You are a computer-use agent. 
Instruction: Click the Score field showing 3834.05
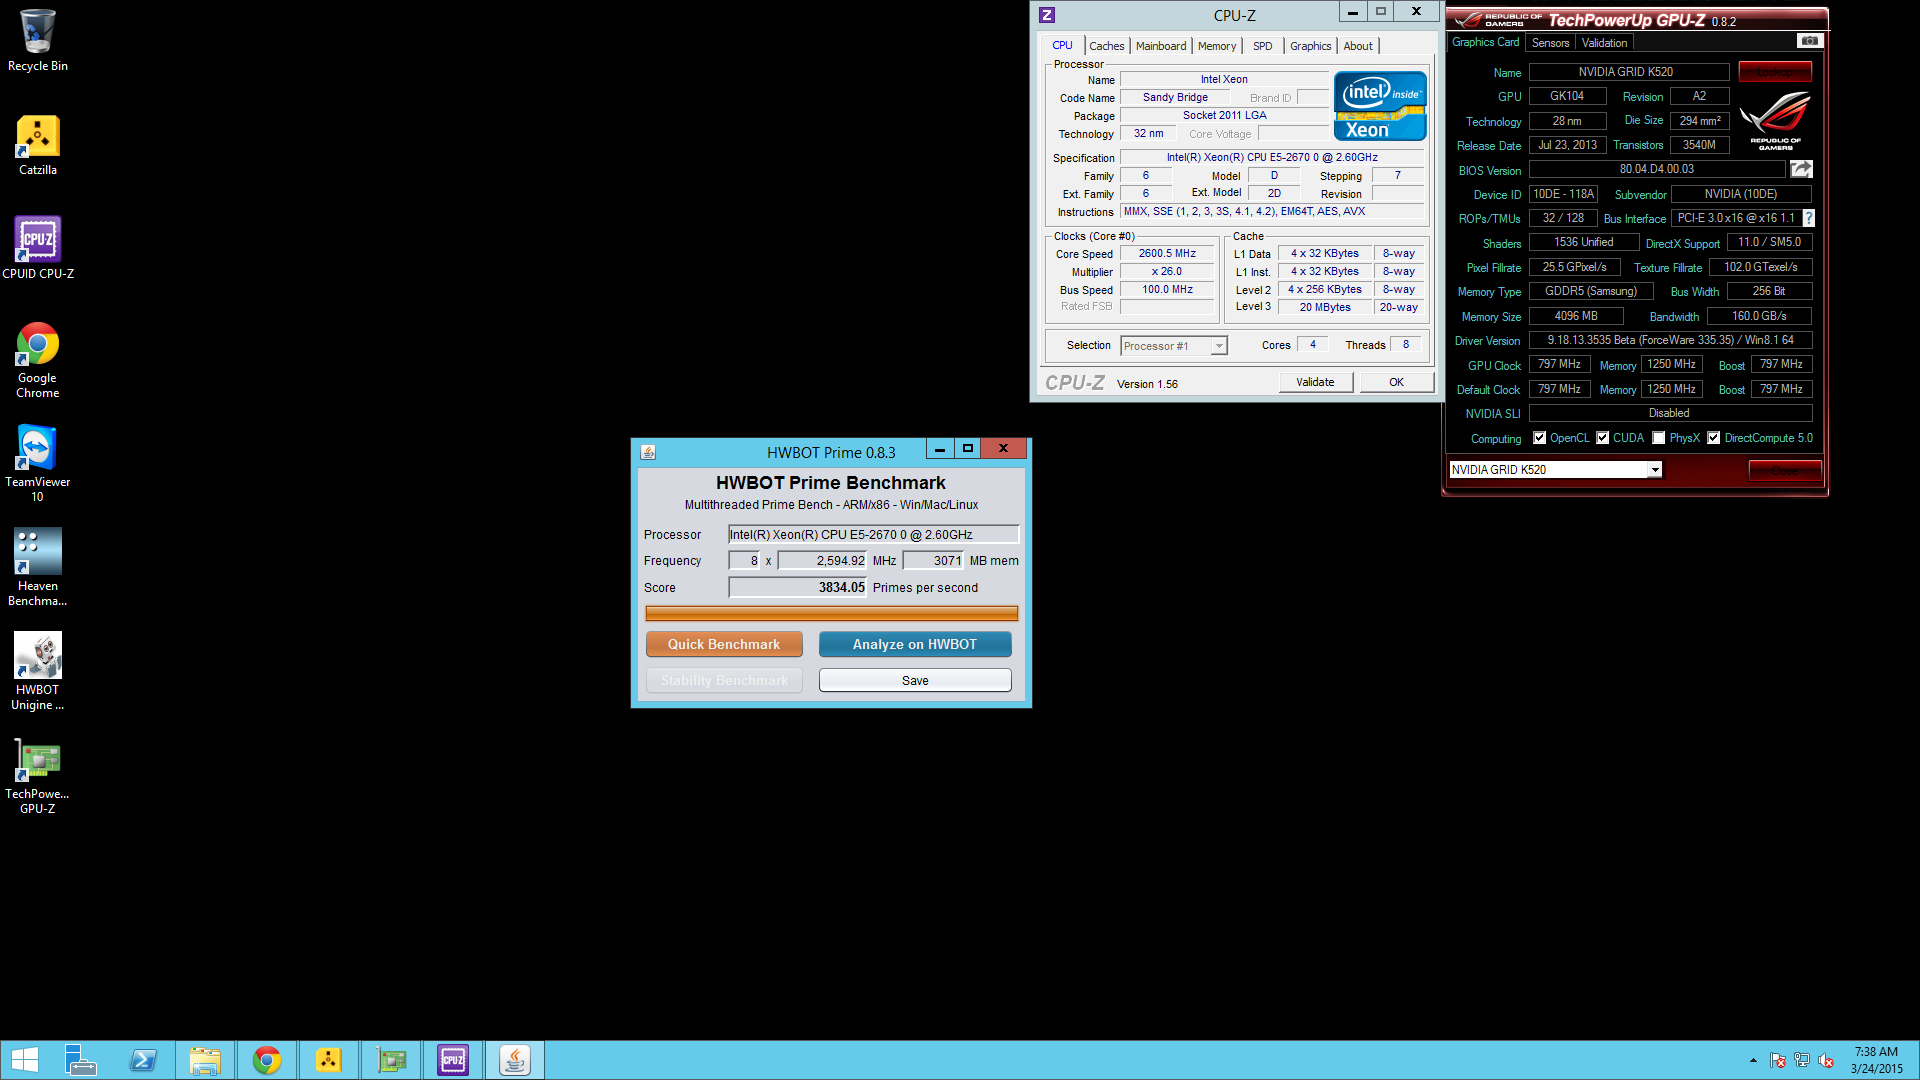click(797, 587)
